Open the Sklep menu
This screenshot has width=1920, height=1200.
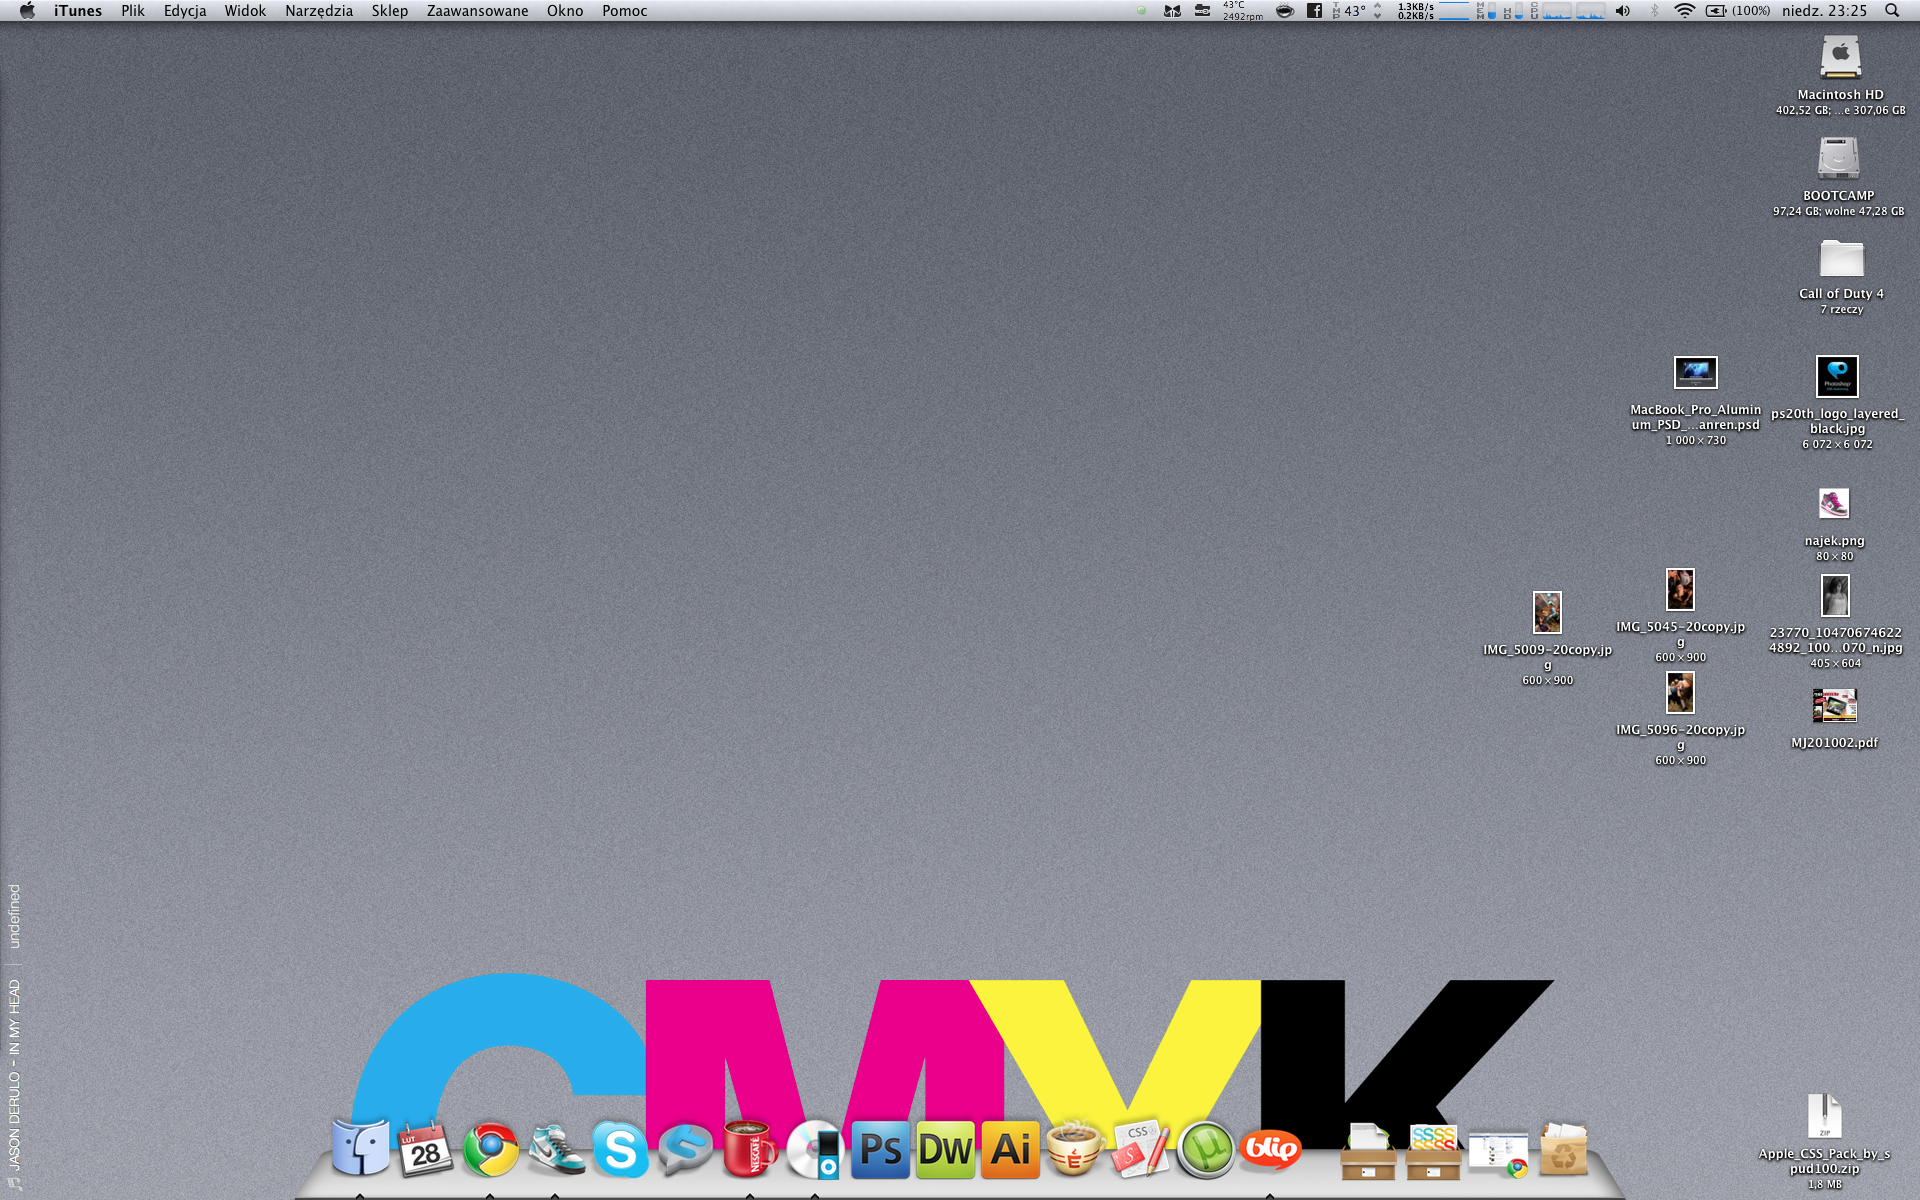pos(389,11)
